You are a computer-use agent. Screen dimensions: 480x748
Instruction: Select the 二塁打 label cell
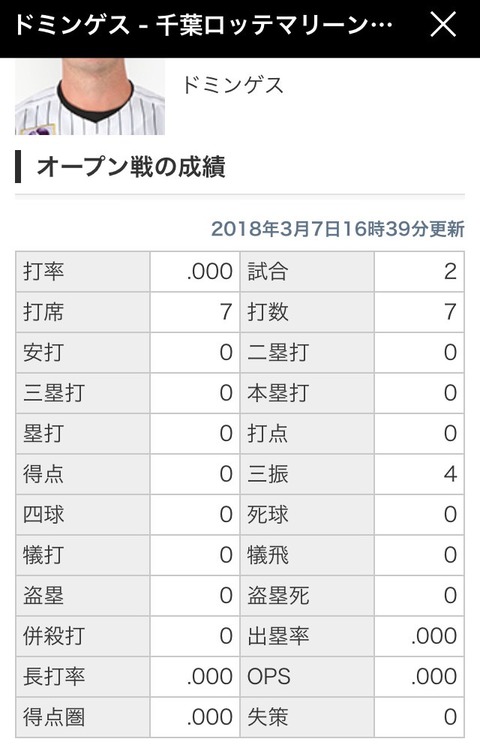pos(307,353)
